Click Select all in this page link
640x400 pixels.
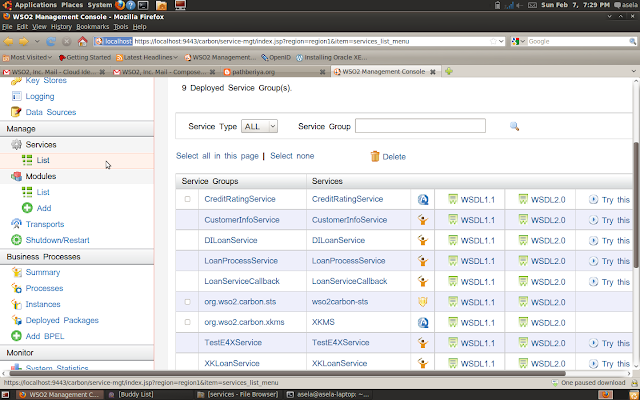coord(217,156)
